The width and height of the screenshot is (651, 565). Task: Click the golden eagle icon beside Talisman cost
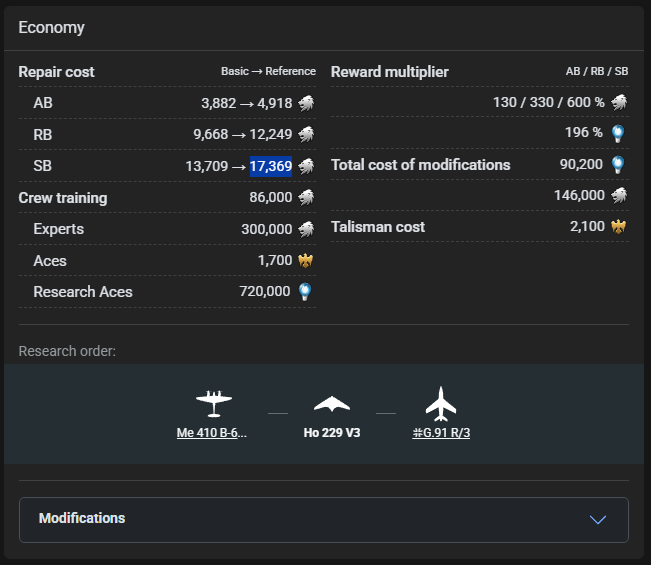click(x=618, y=227)
